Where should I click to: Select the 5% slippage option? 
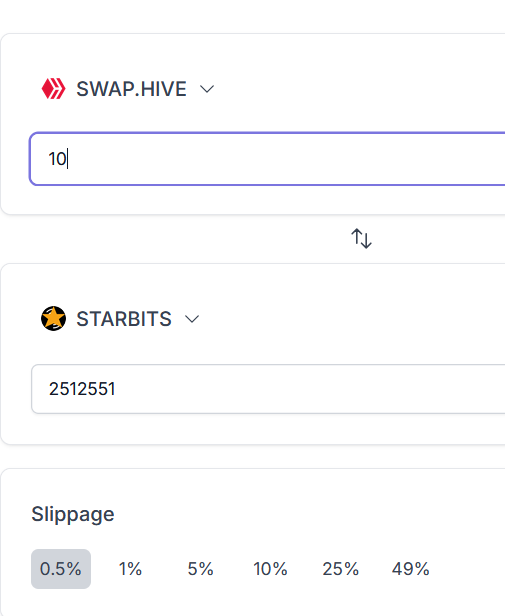tap(200, 569)
